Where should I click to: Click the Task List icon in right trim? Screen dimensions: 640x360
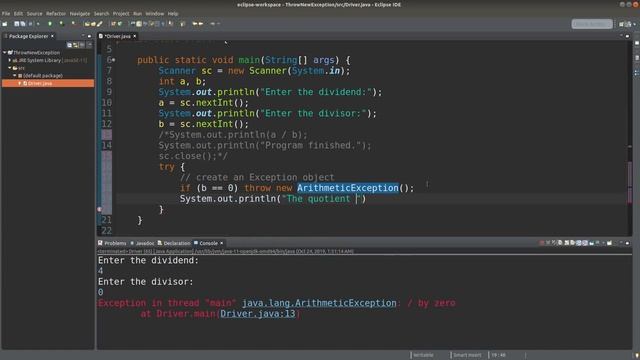pos(637,58)
